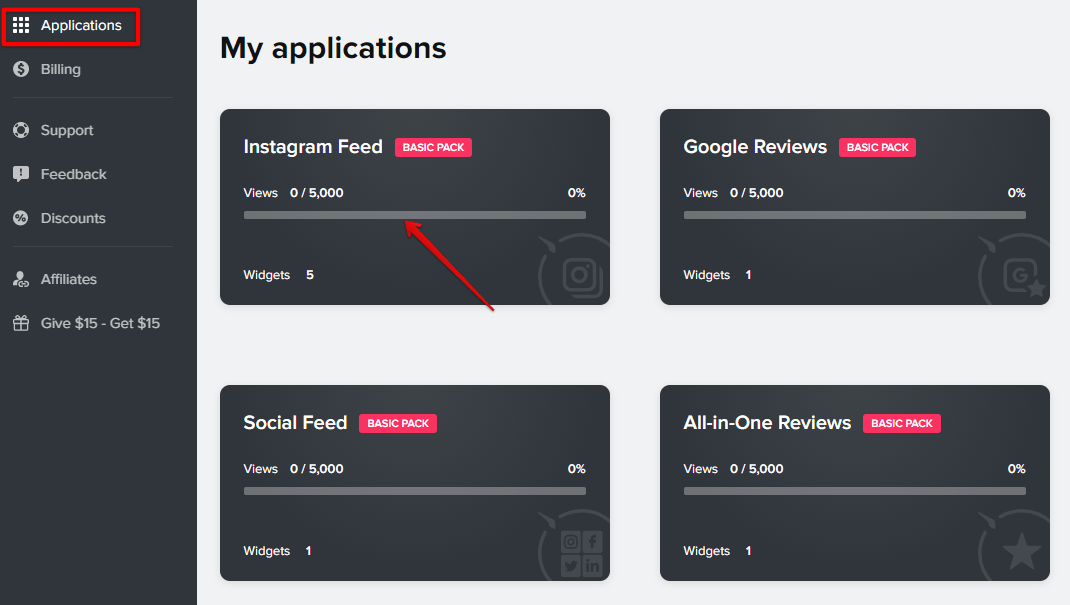Image resolution: width=1070 pixels, height=605 pixels.
Task: Open the Instagram Feed application title
Action: 313,147
